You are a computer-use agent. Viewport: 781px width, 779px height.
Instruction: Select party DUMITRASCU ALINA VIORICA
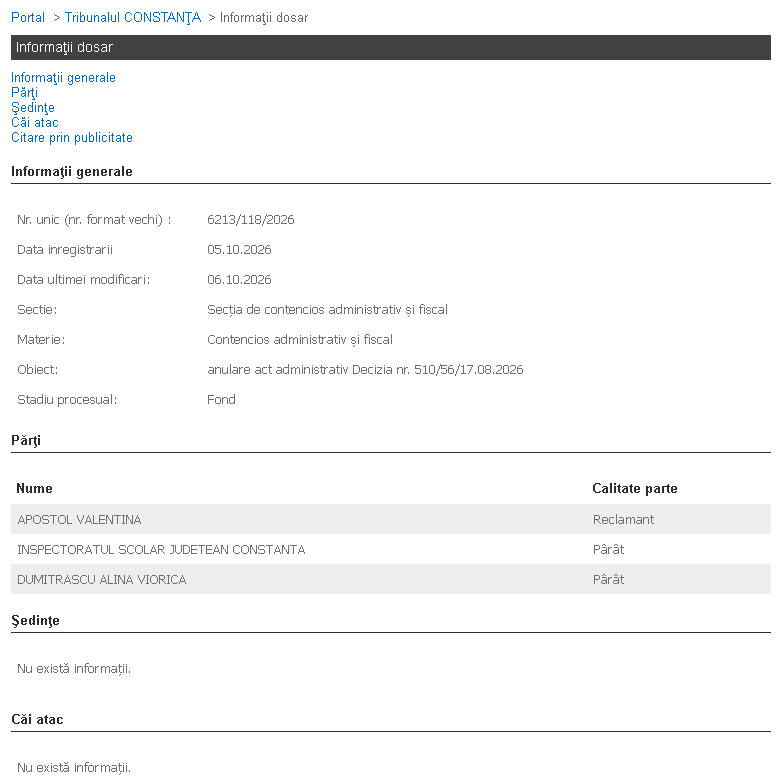[102, 579]
